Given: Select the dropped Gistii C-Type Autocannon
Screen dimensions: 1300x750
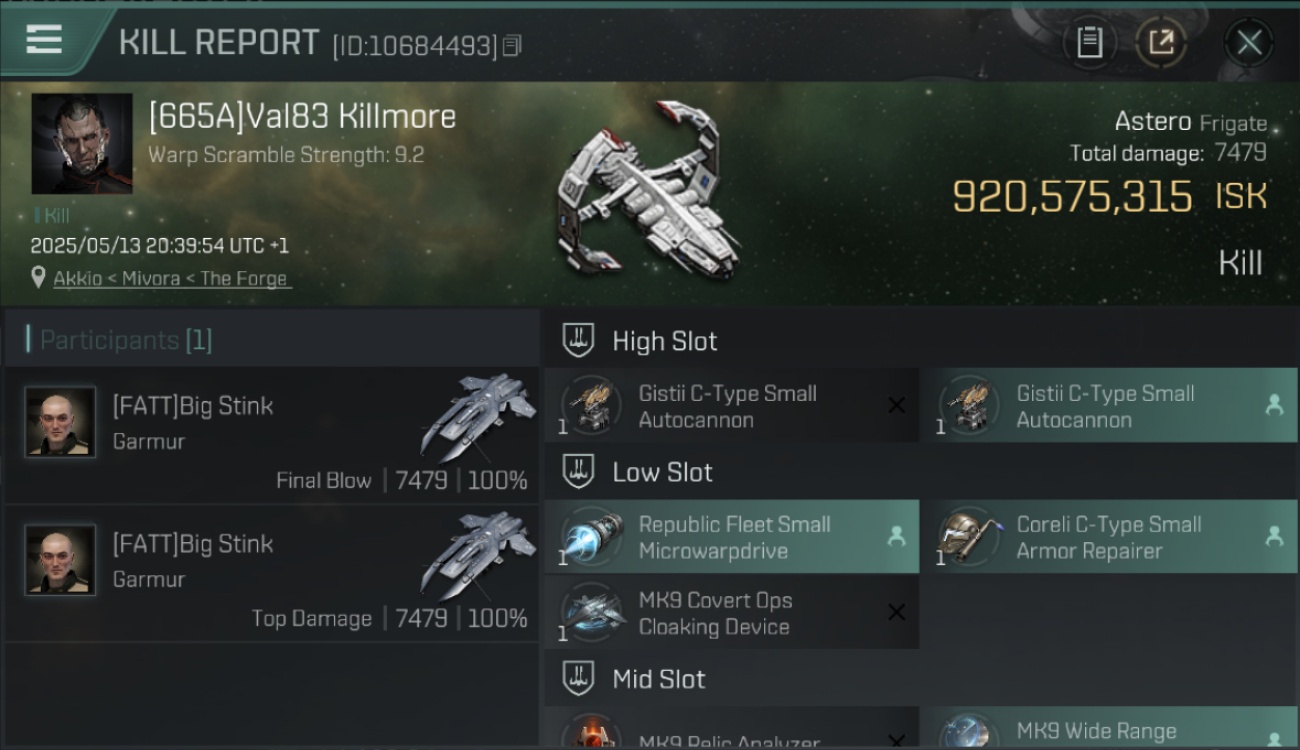Looking at the screenshot, I should [x=1110, y=406].
